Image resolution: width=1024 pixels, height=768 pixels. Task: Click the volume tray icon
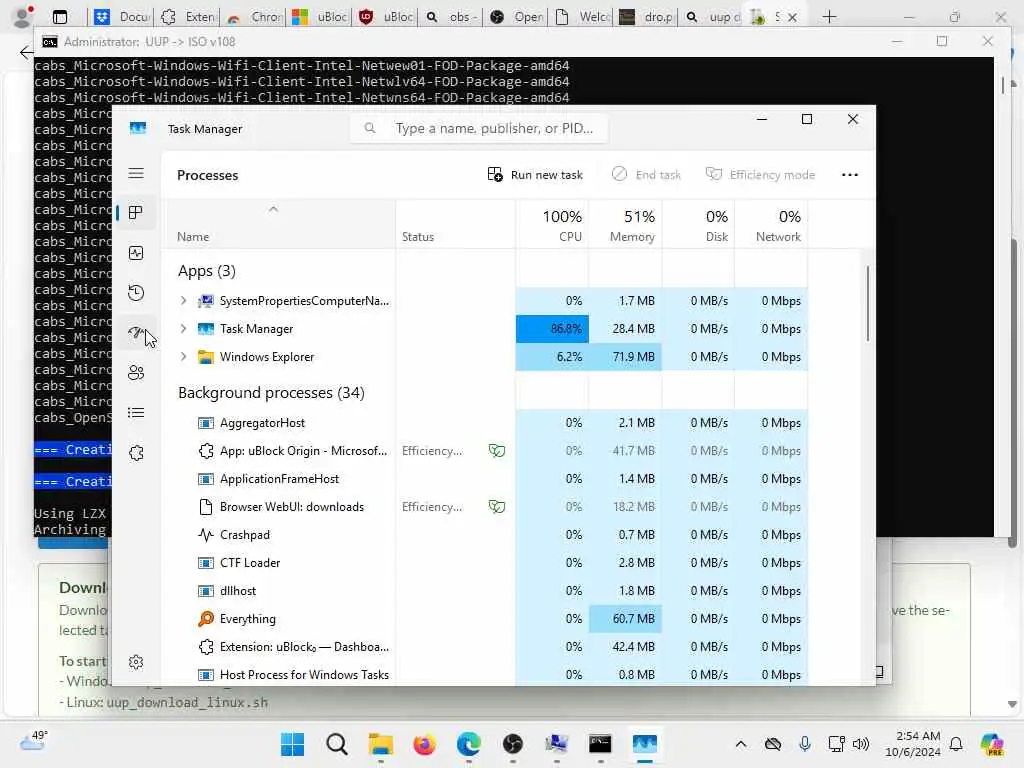coord(861,744)
